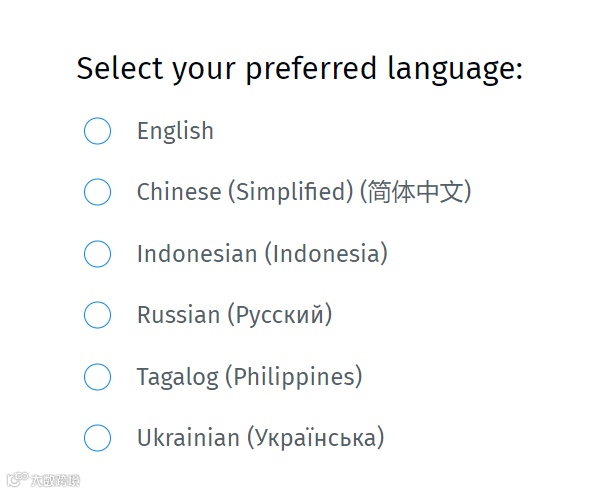
Task: Click the "(Philippines)" parenthetical text
Action: (294, 376)
